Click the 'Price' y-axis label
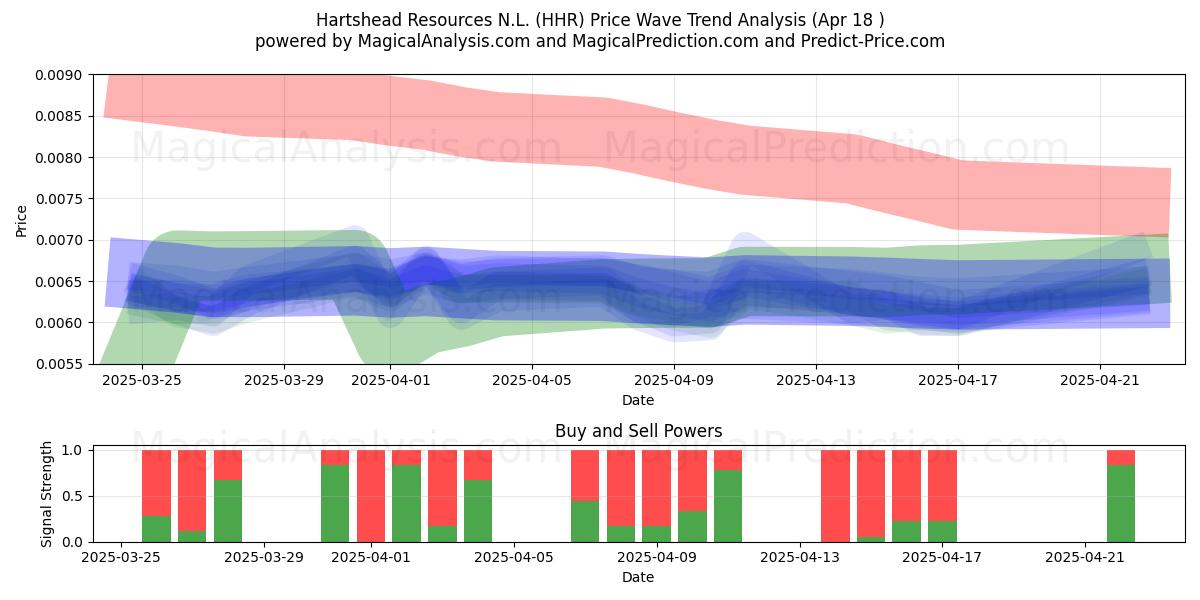This screenshot has height=600, width=1200. pos(22,220)
